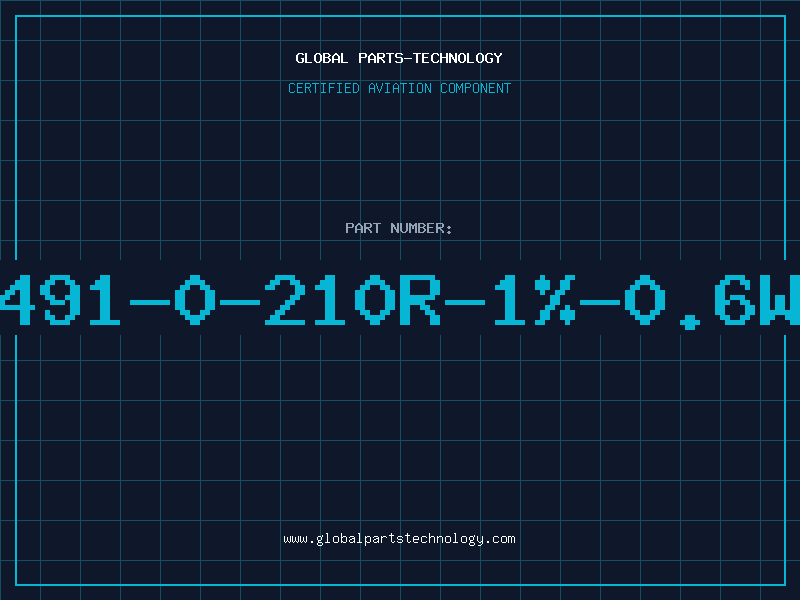The height and width of the screenshot is (600, 800).
Task: Click the part number 491-0-210R-1%-0.6W
Action: [x=400, y=301]
